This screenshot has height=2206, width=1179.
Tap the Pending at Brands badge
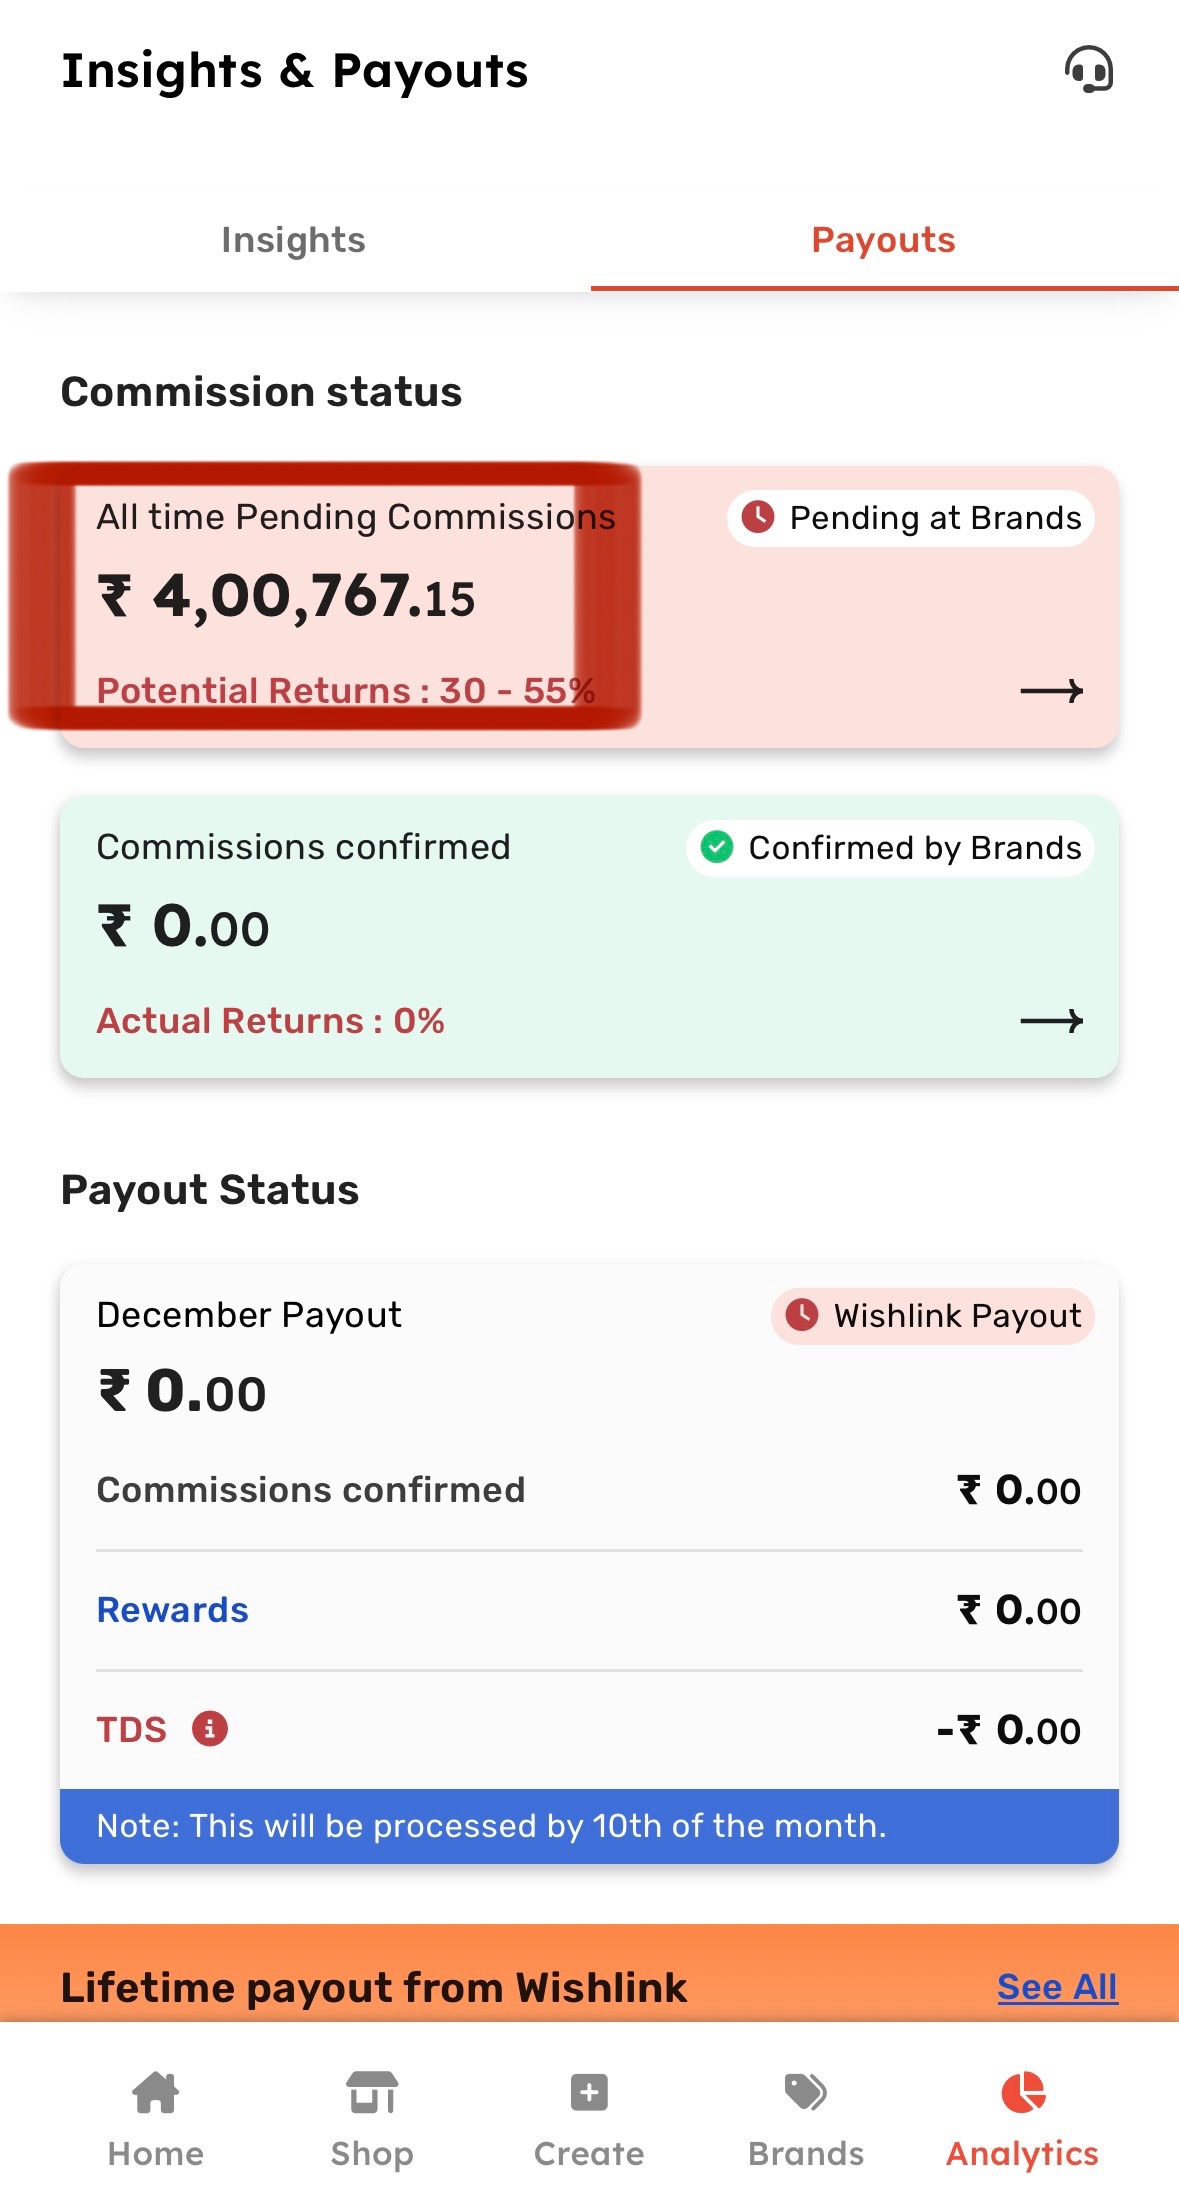[x=911, y=518]
